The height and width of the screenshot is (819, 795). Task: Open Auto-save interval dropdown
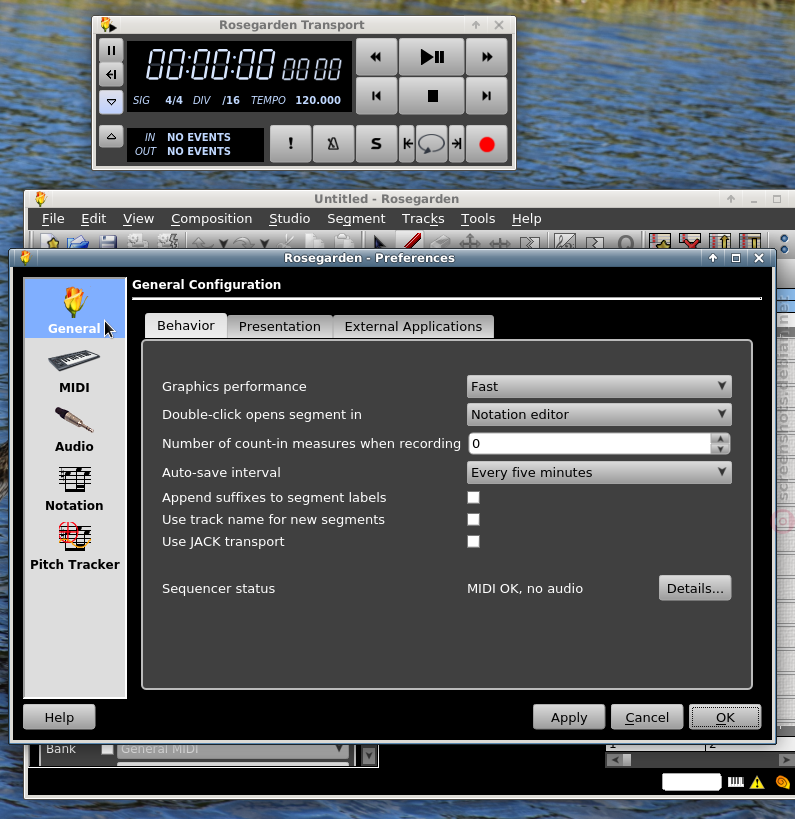point(599,472)
